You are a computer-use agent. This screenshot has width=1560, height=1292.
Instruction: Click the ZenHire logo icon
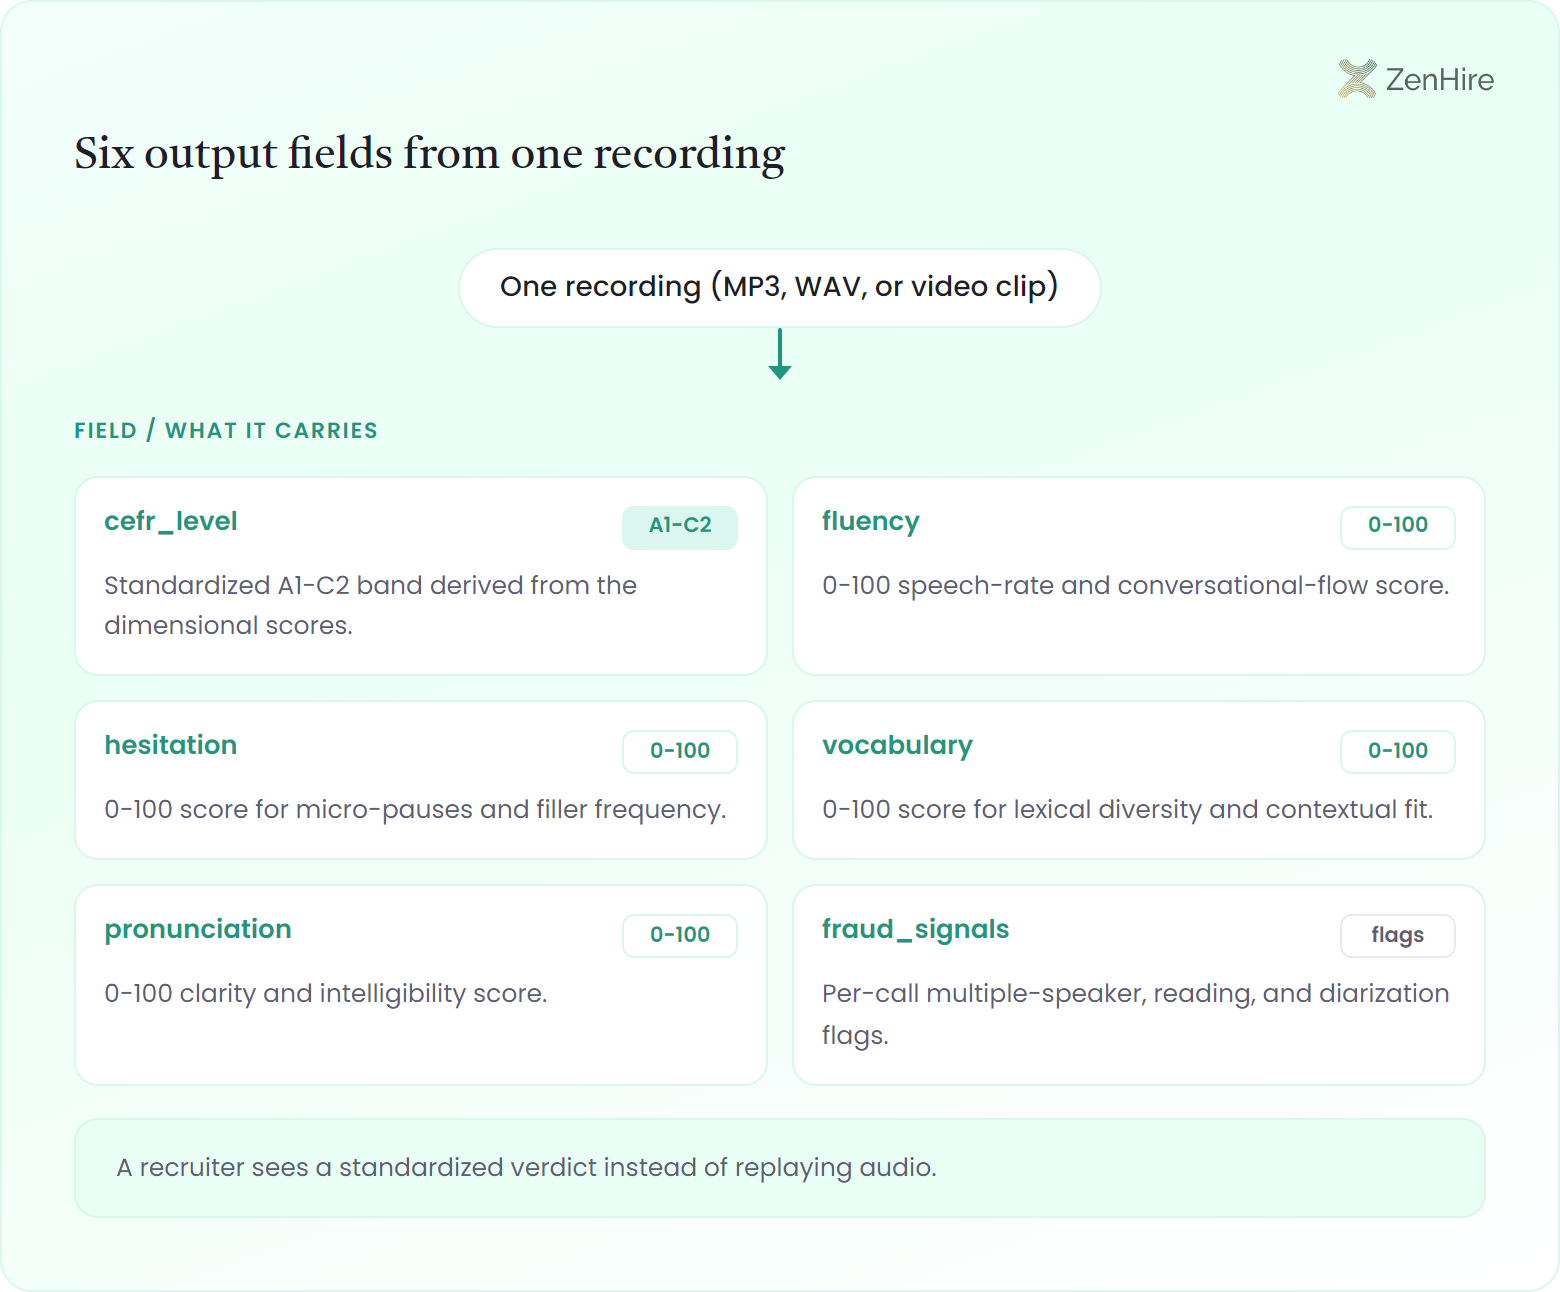pos(1357,79)
